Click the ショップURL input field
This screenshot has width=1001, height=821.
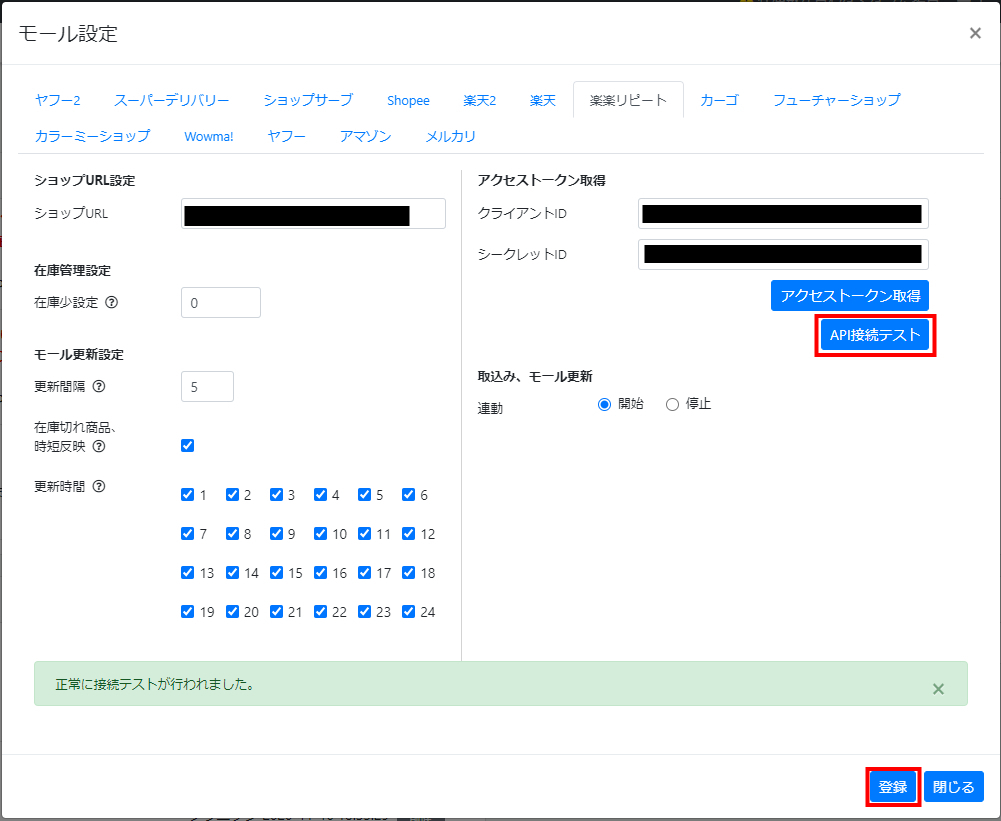pyautogui.click(x=313, y=214)
